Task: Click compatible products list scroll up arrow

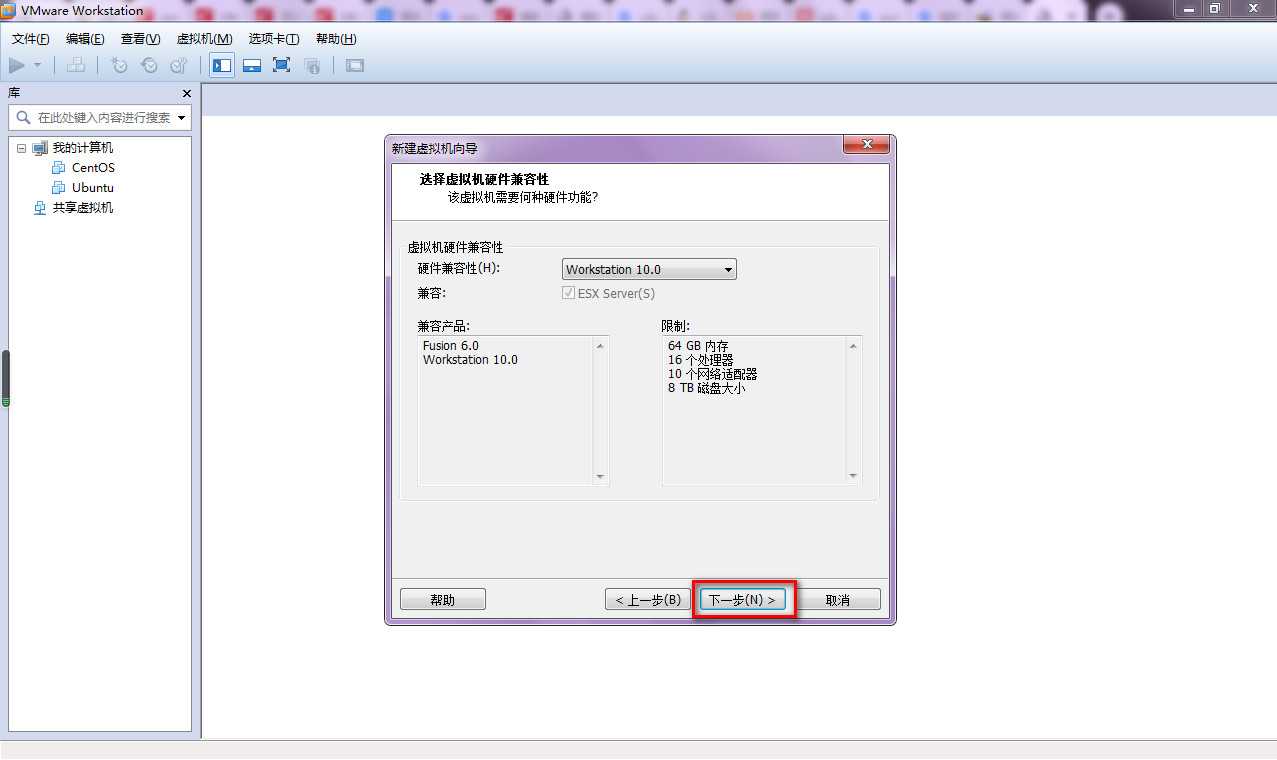Action: (x=600, y=346)
